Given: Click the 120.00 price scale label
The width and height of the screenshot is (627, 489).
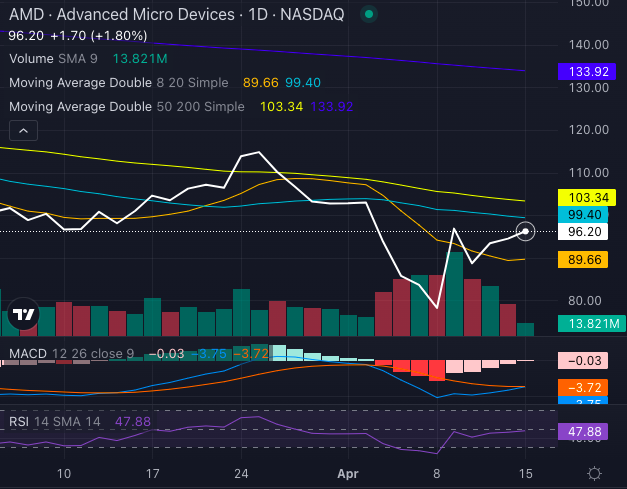Looking at the screenshot, I should pyautogui.click(x=589, y=130).
